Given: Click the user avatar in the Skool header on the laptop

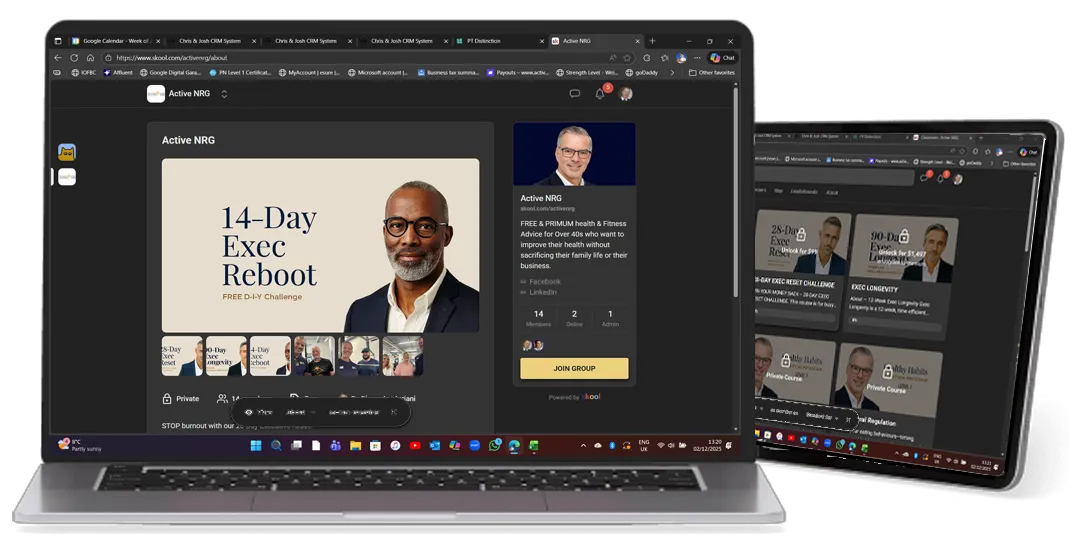Looking at the screenshot, I should (625, 94).
